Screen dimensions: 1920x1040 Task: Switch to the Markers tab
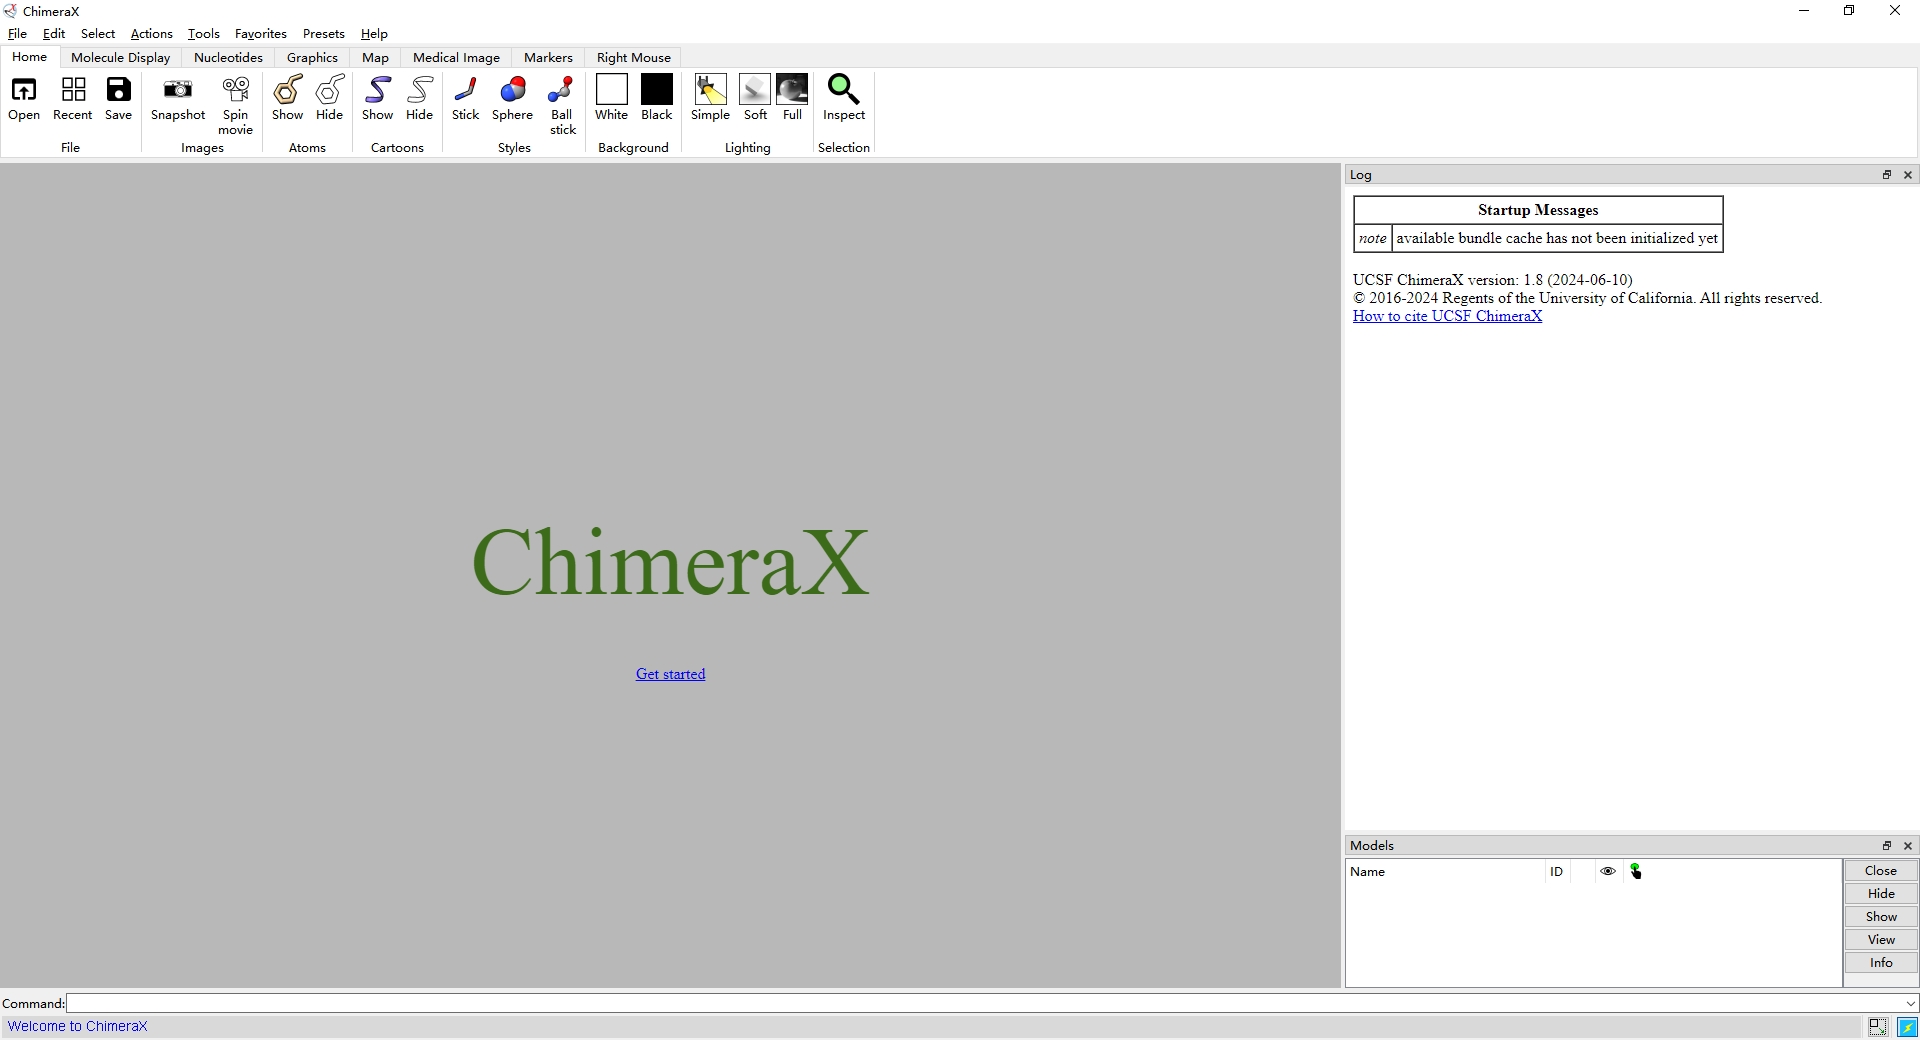548,58
